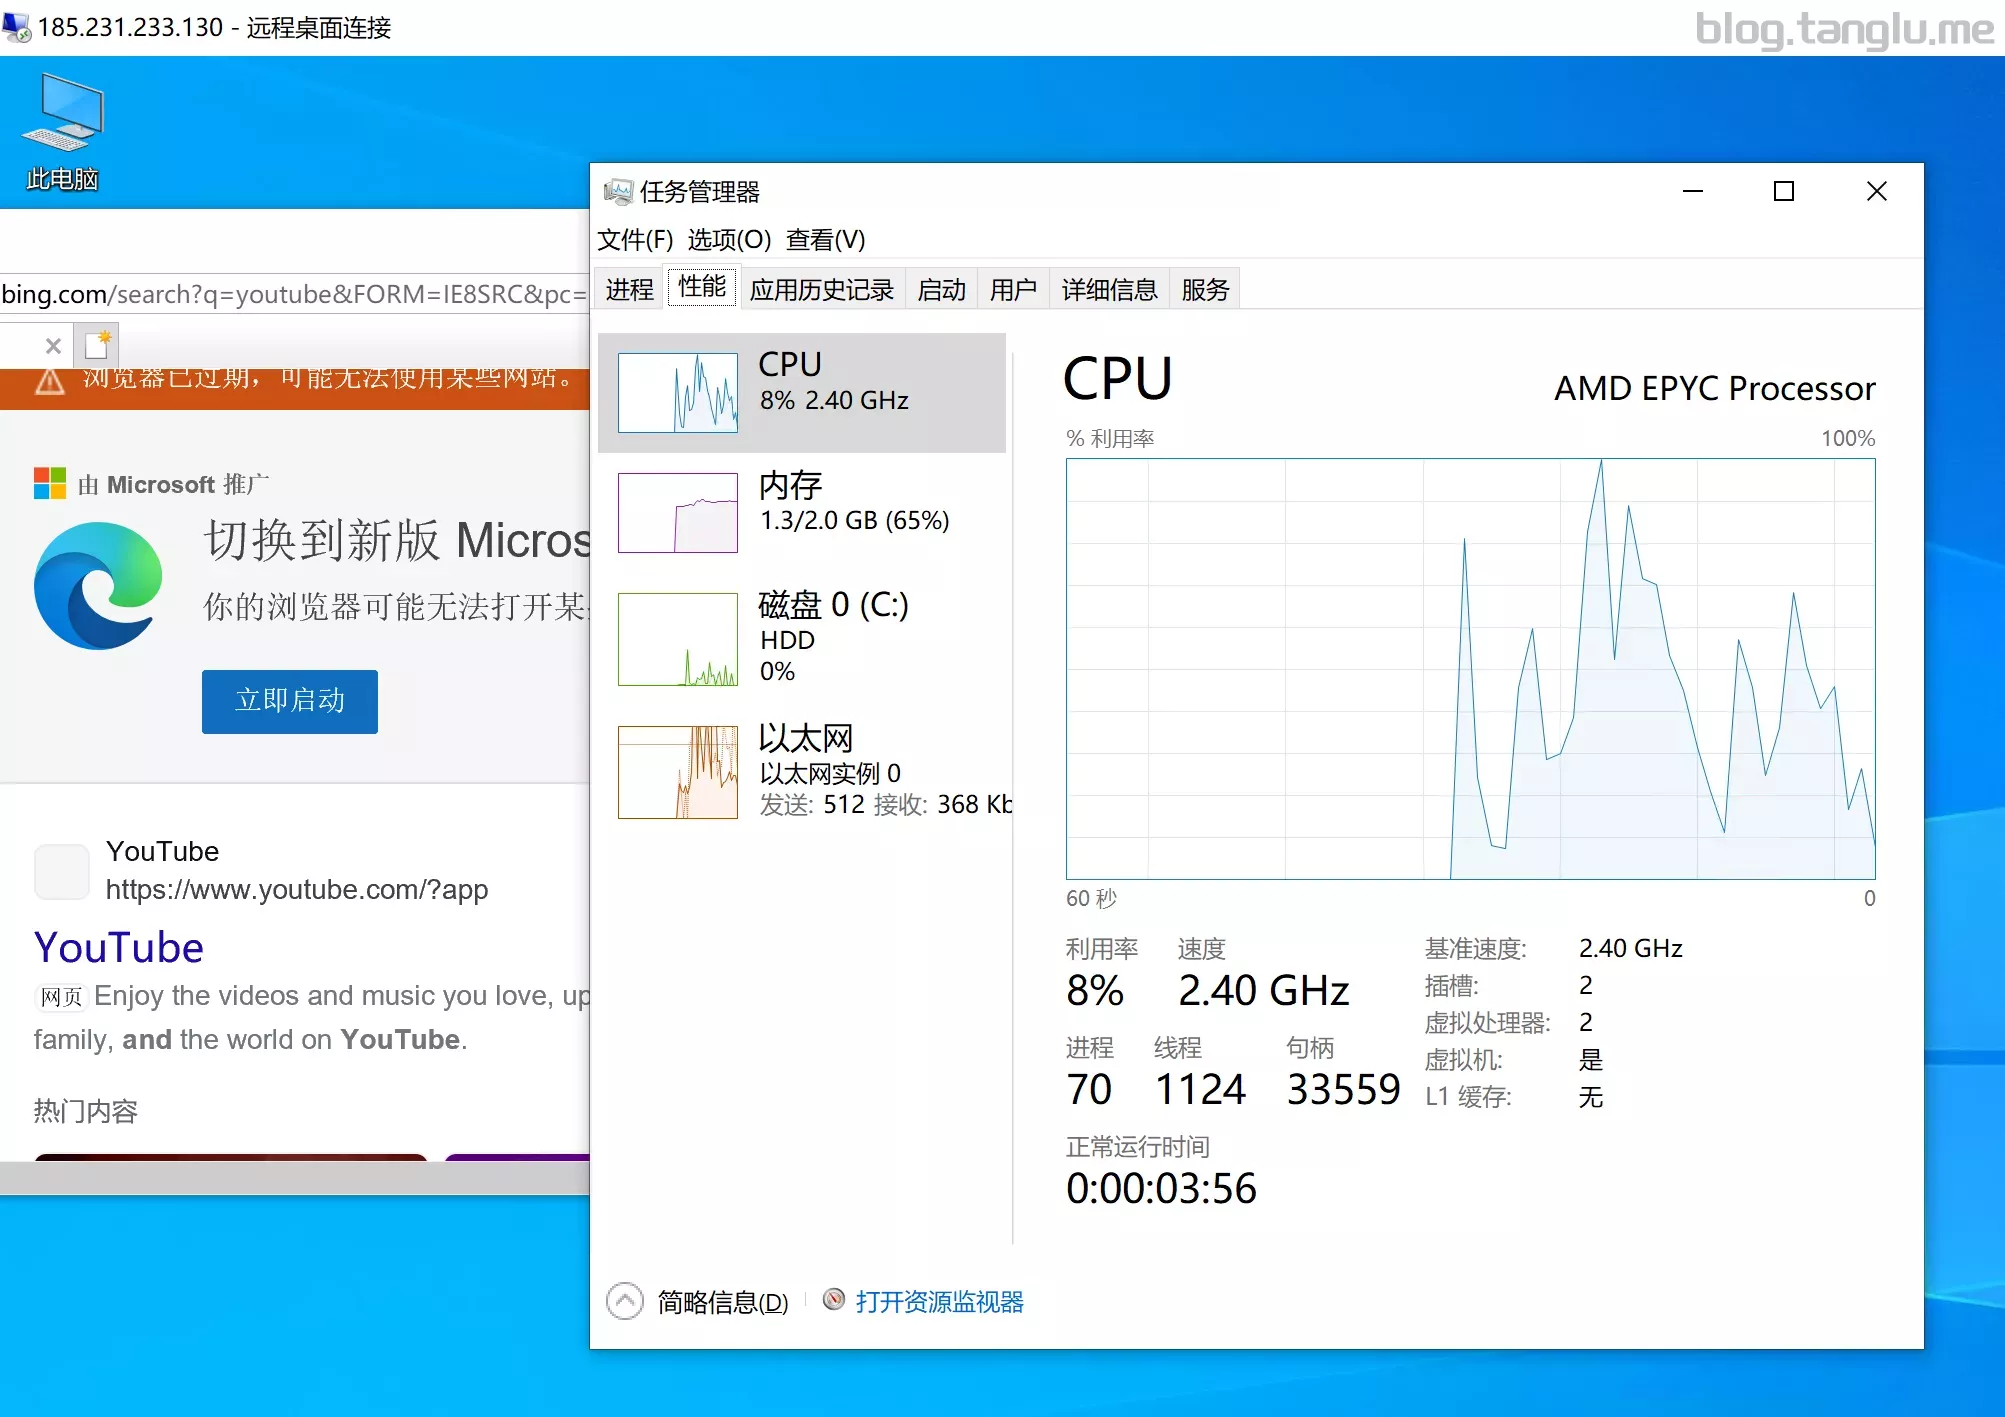Click the 由 Microsoft 推广 text
Viewport: 2005px width, 1417px height.
coord(174,485)
